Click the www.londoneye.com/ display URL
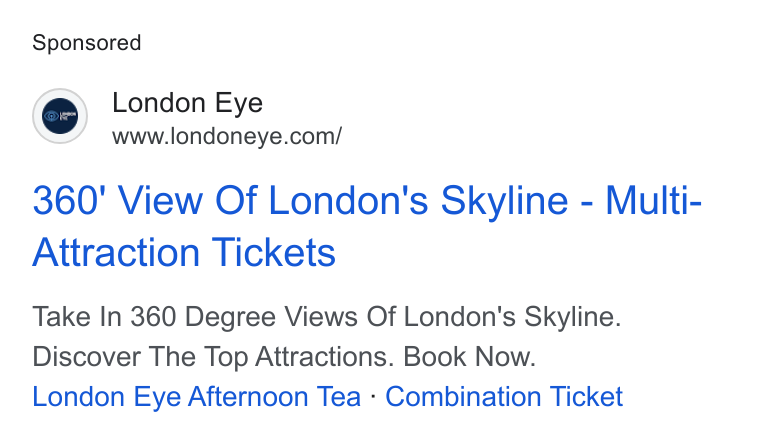This screenshot has height=440, width=760. (227, 136)
